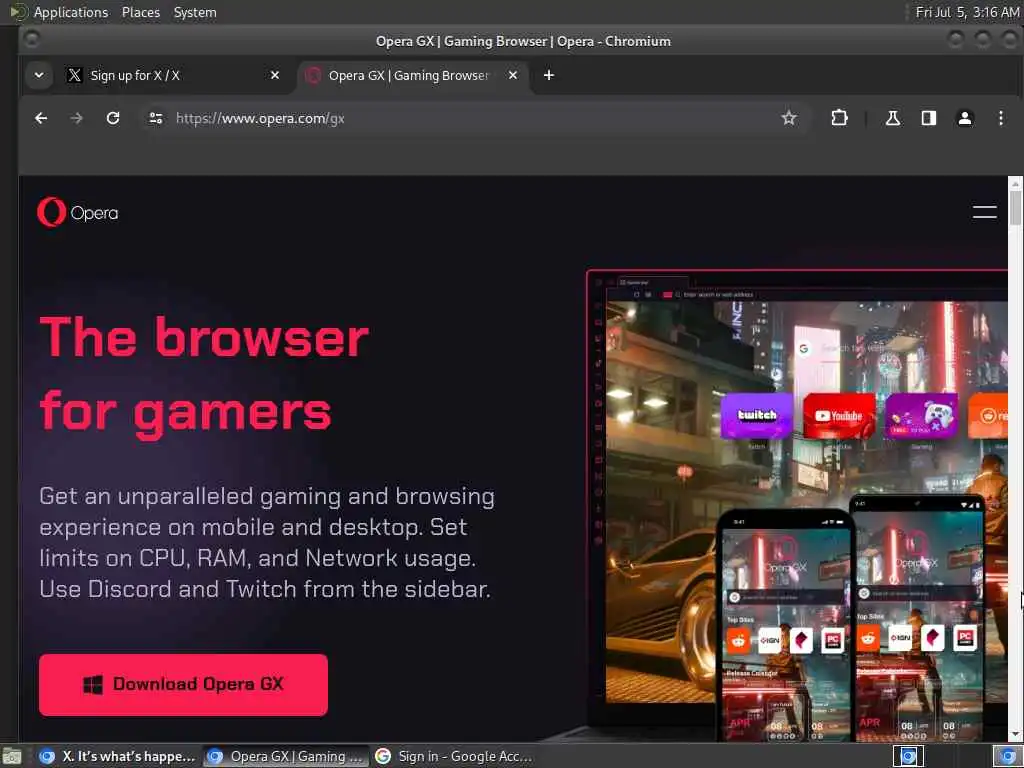This screenshot has width=1024, height=768.
Task: Reload the Opera GX page
Action: [113, 118]
